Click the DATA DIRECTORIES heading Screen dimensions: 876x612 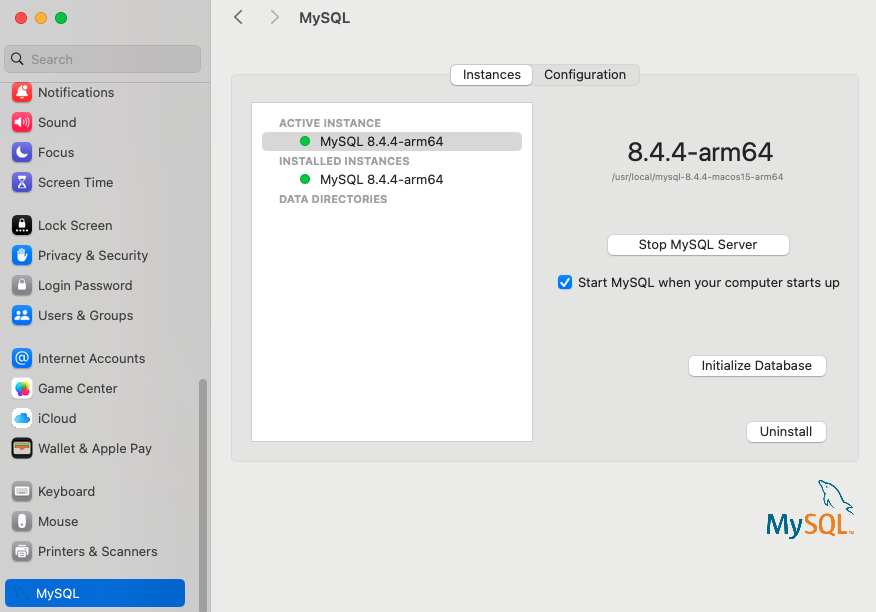coord(333,199)
